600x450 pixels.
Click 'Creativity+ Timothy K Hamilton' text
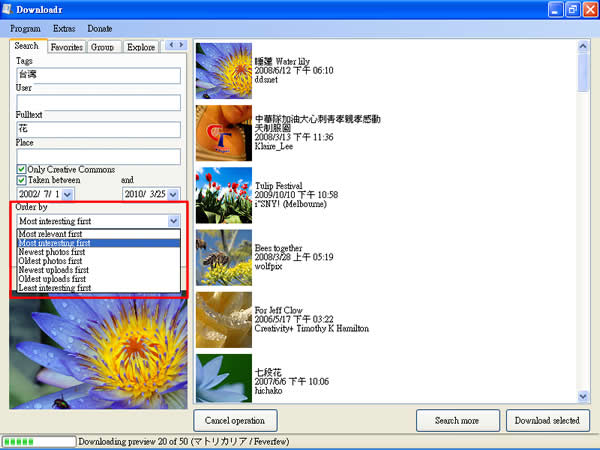[312, 328]
